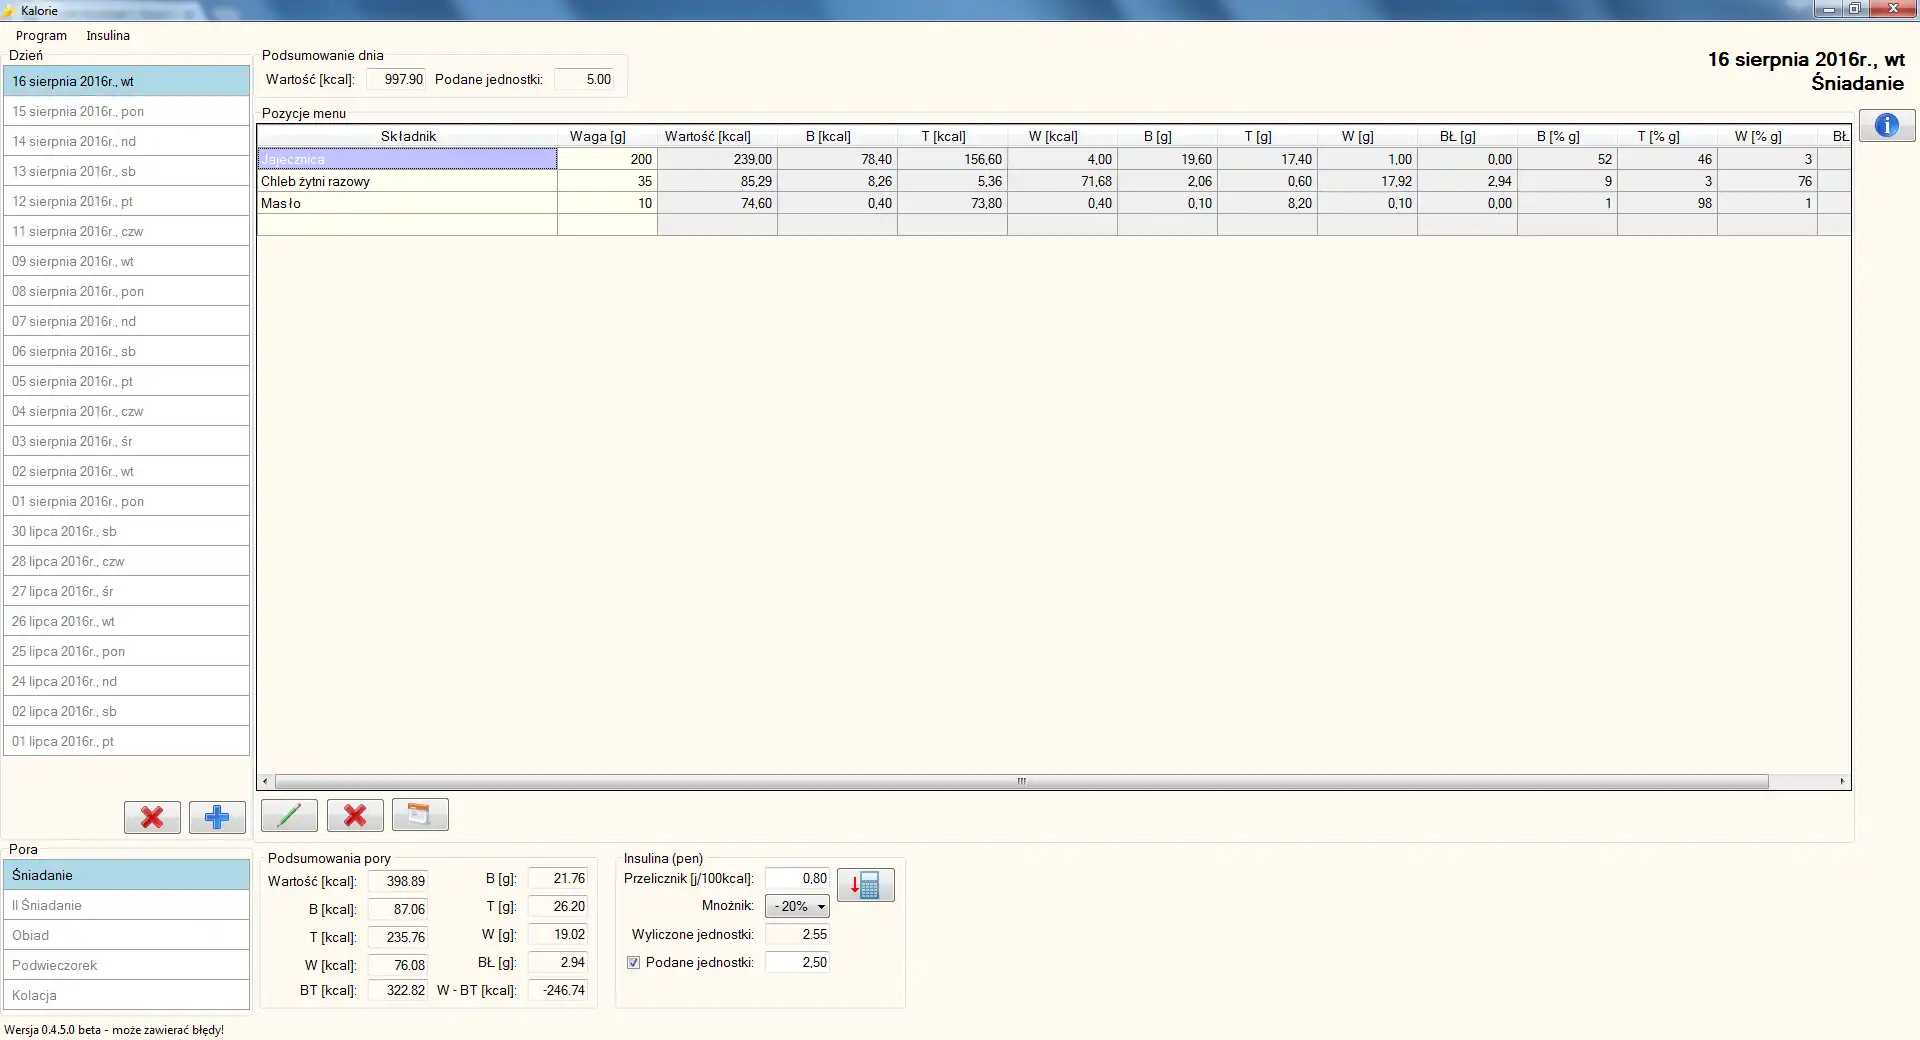Open day 05 sierpnia 2016r., pt
Screen dimensions: 1920x1040
click(x=126, y=381)
